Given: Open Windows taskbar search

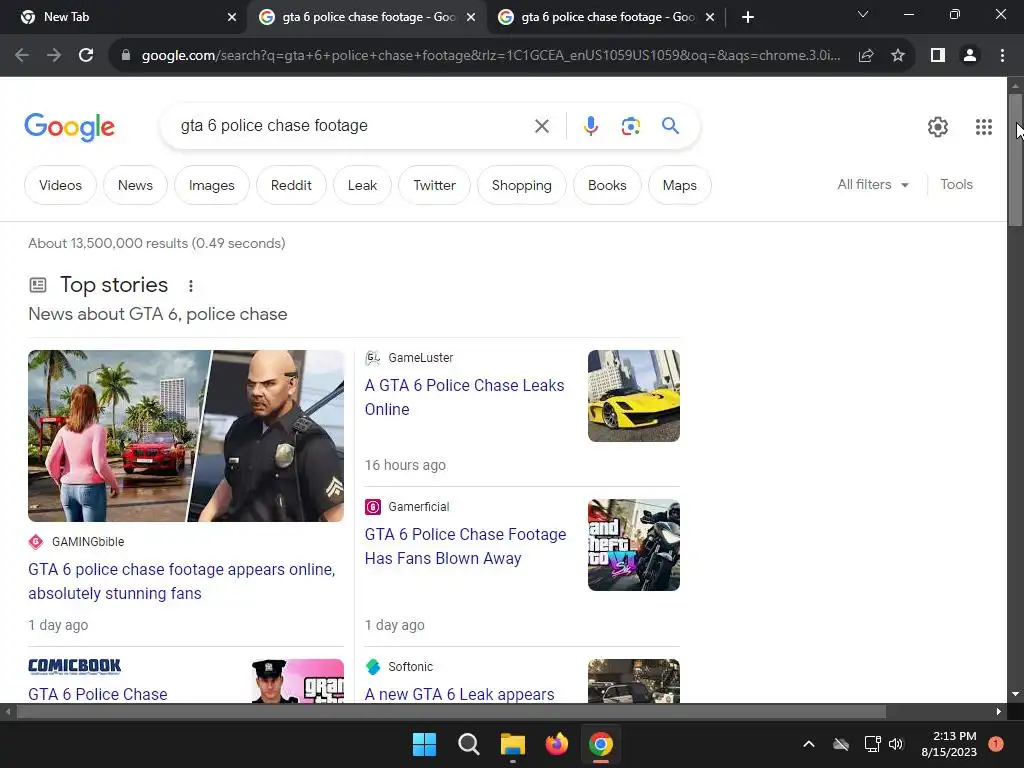Looking at the screenshot, I should (x=468, y=744).
